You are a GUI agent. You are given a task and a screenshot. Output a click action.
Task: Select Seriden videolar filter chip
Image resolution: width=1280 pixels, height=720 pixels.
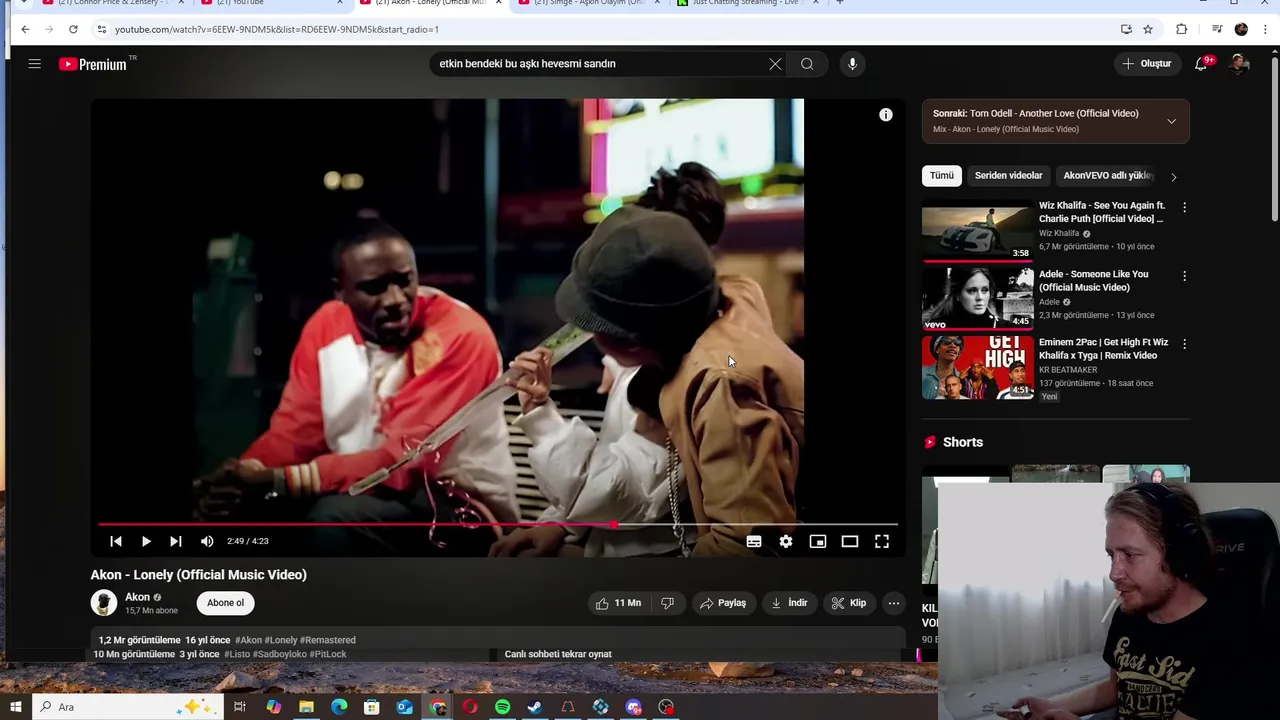coord(1008,176)
